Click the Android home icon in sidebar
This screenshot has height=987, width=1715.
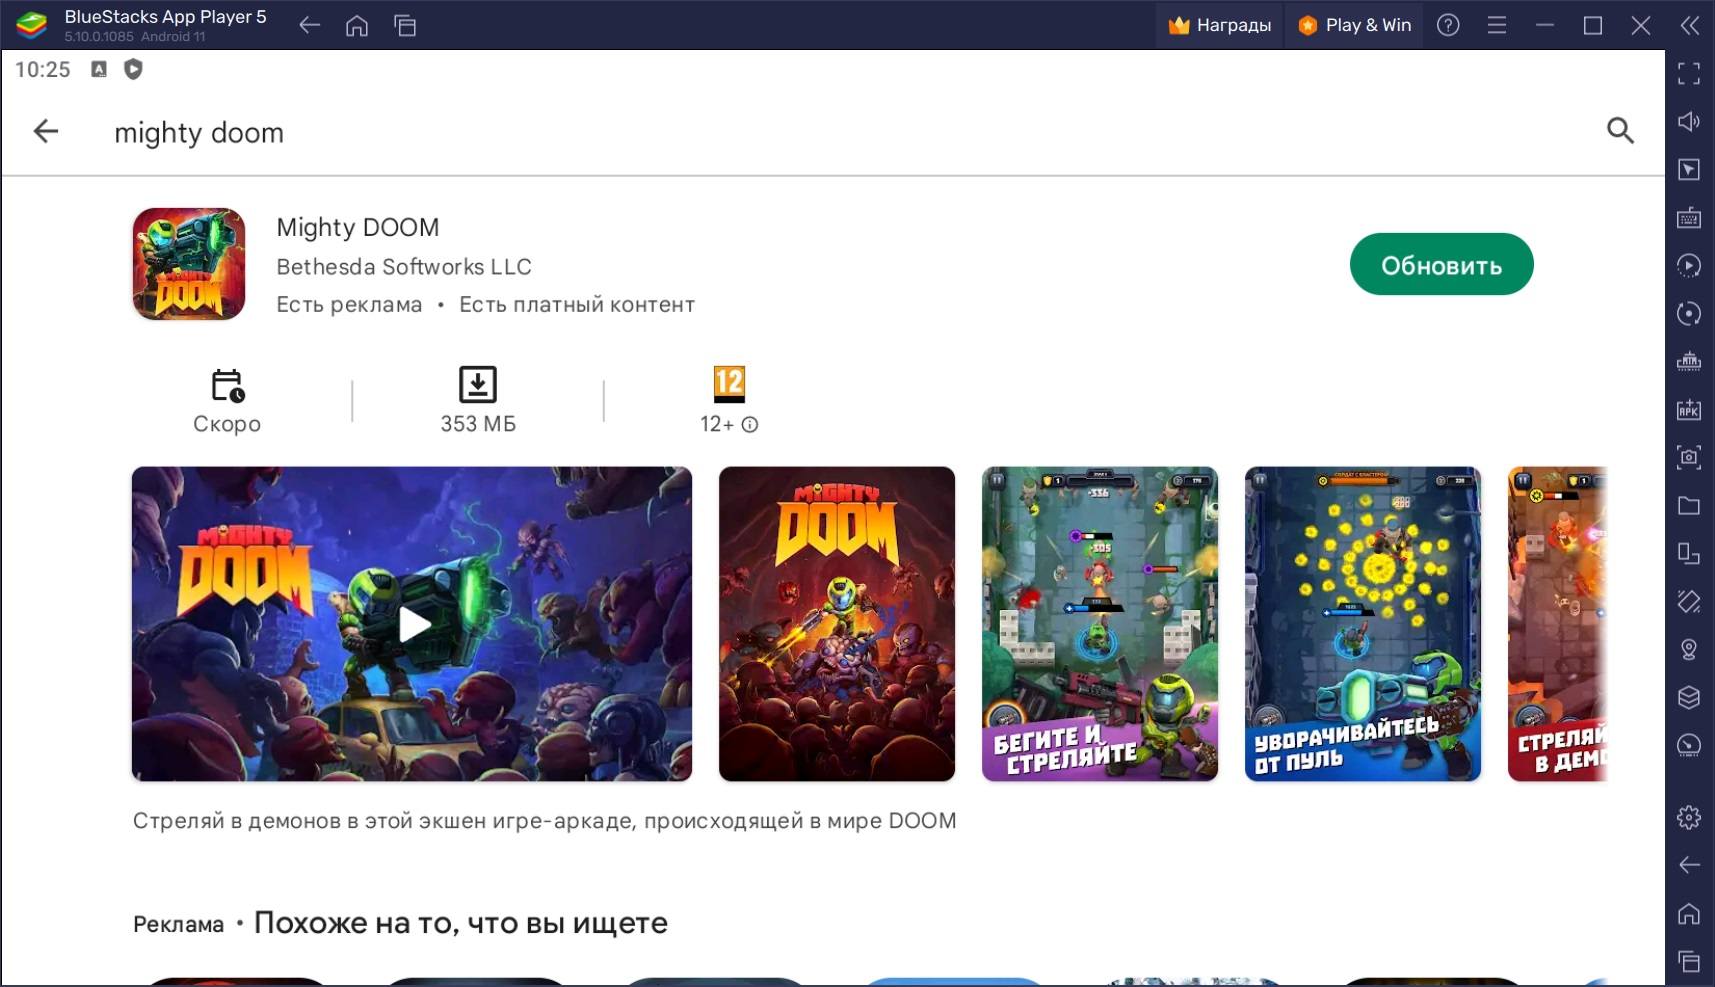point(1689,913)
